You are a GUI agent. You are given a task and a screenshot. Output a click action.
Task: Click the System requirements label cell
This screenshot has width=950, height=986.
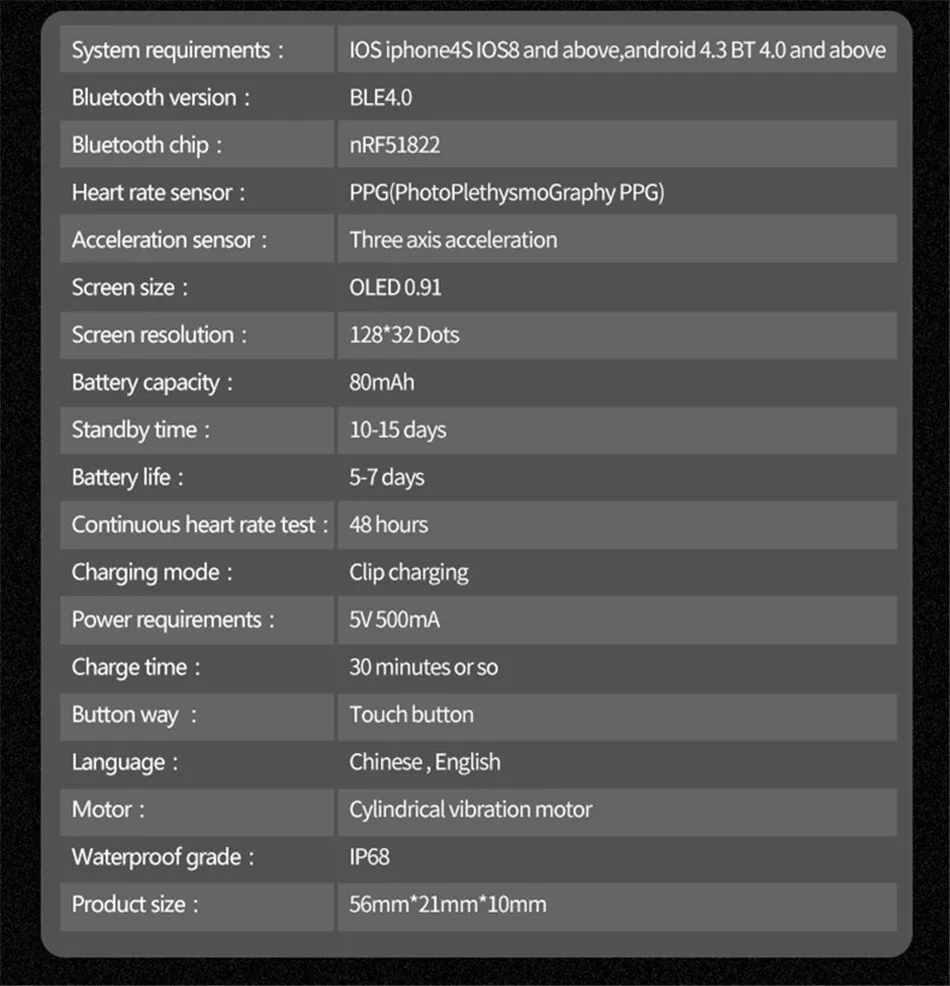click(x=197, y=49)
